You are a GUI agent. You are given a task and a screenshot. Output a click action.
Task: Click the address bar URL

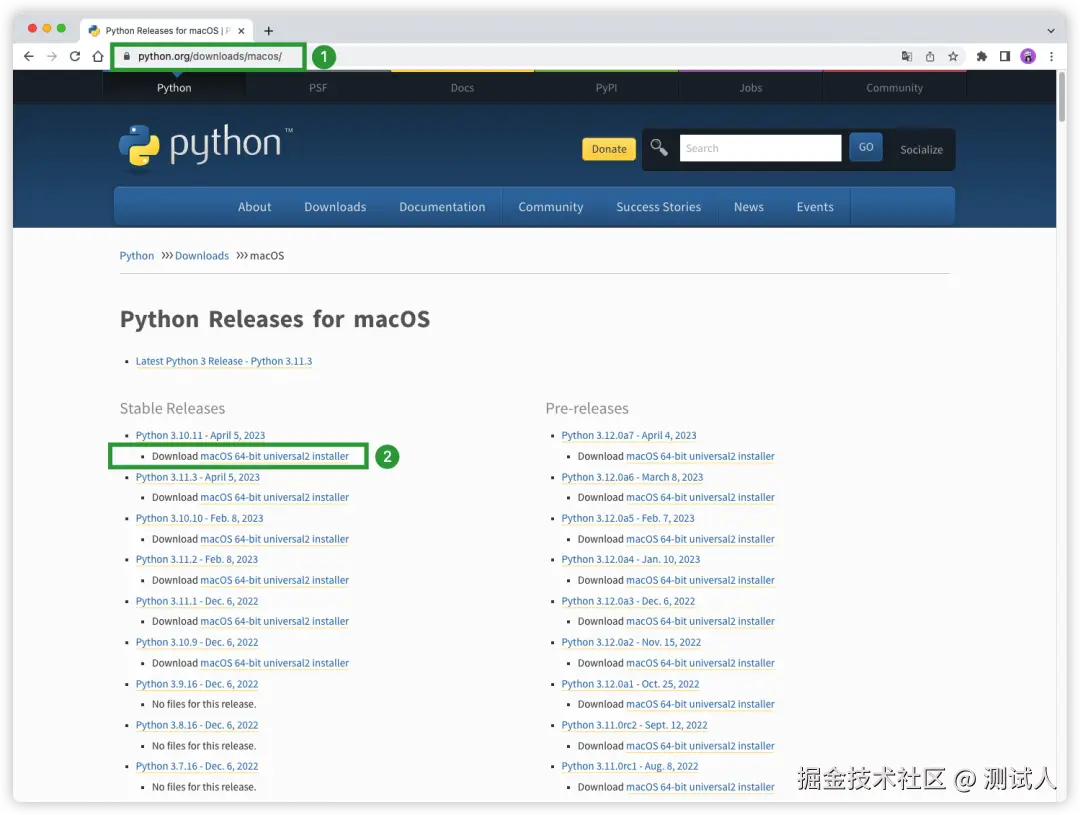[209, 56]
